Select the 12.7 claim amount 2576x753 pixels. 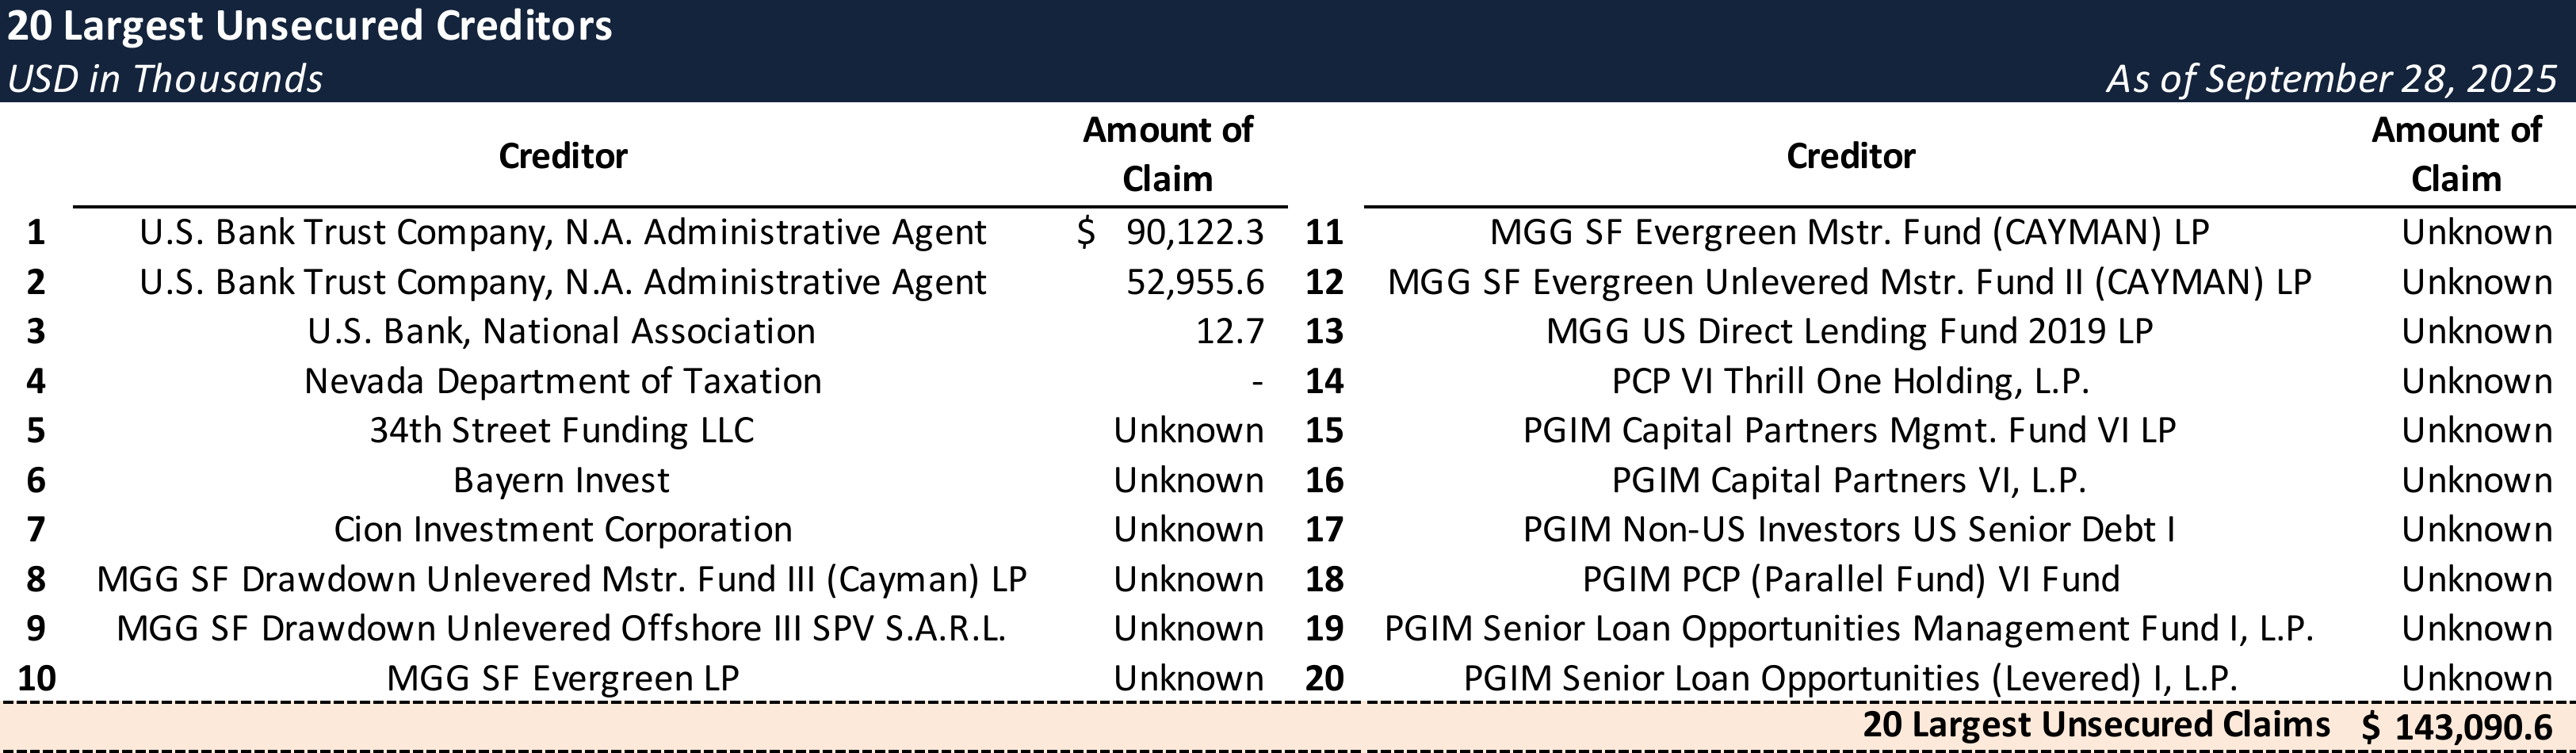click(1229, 331)
